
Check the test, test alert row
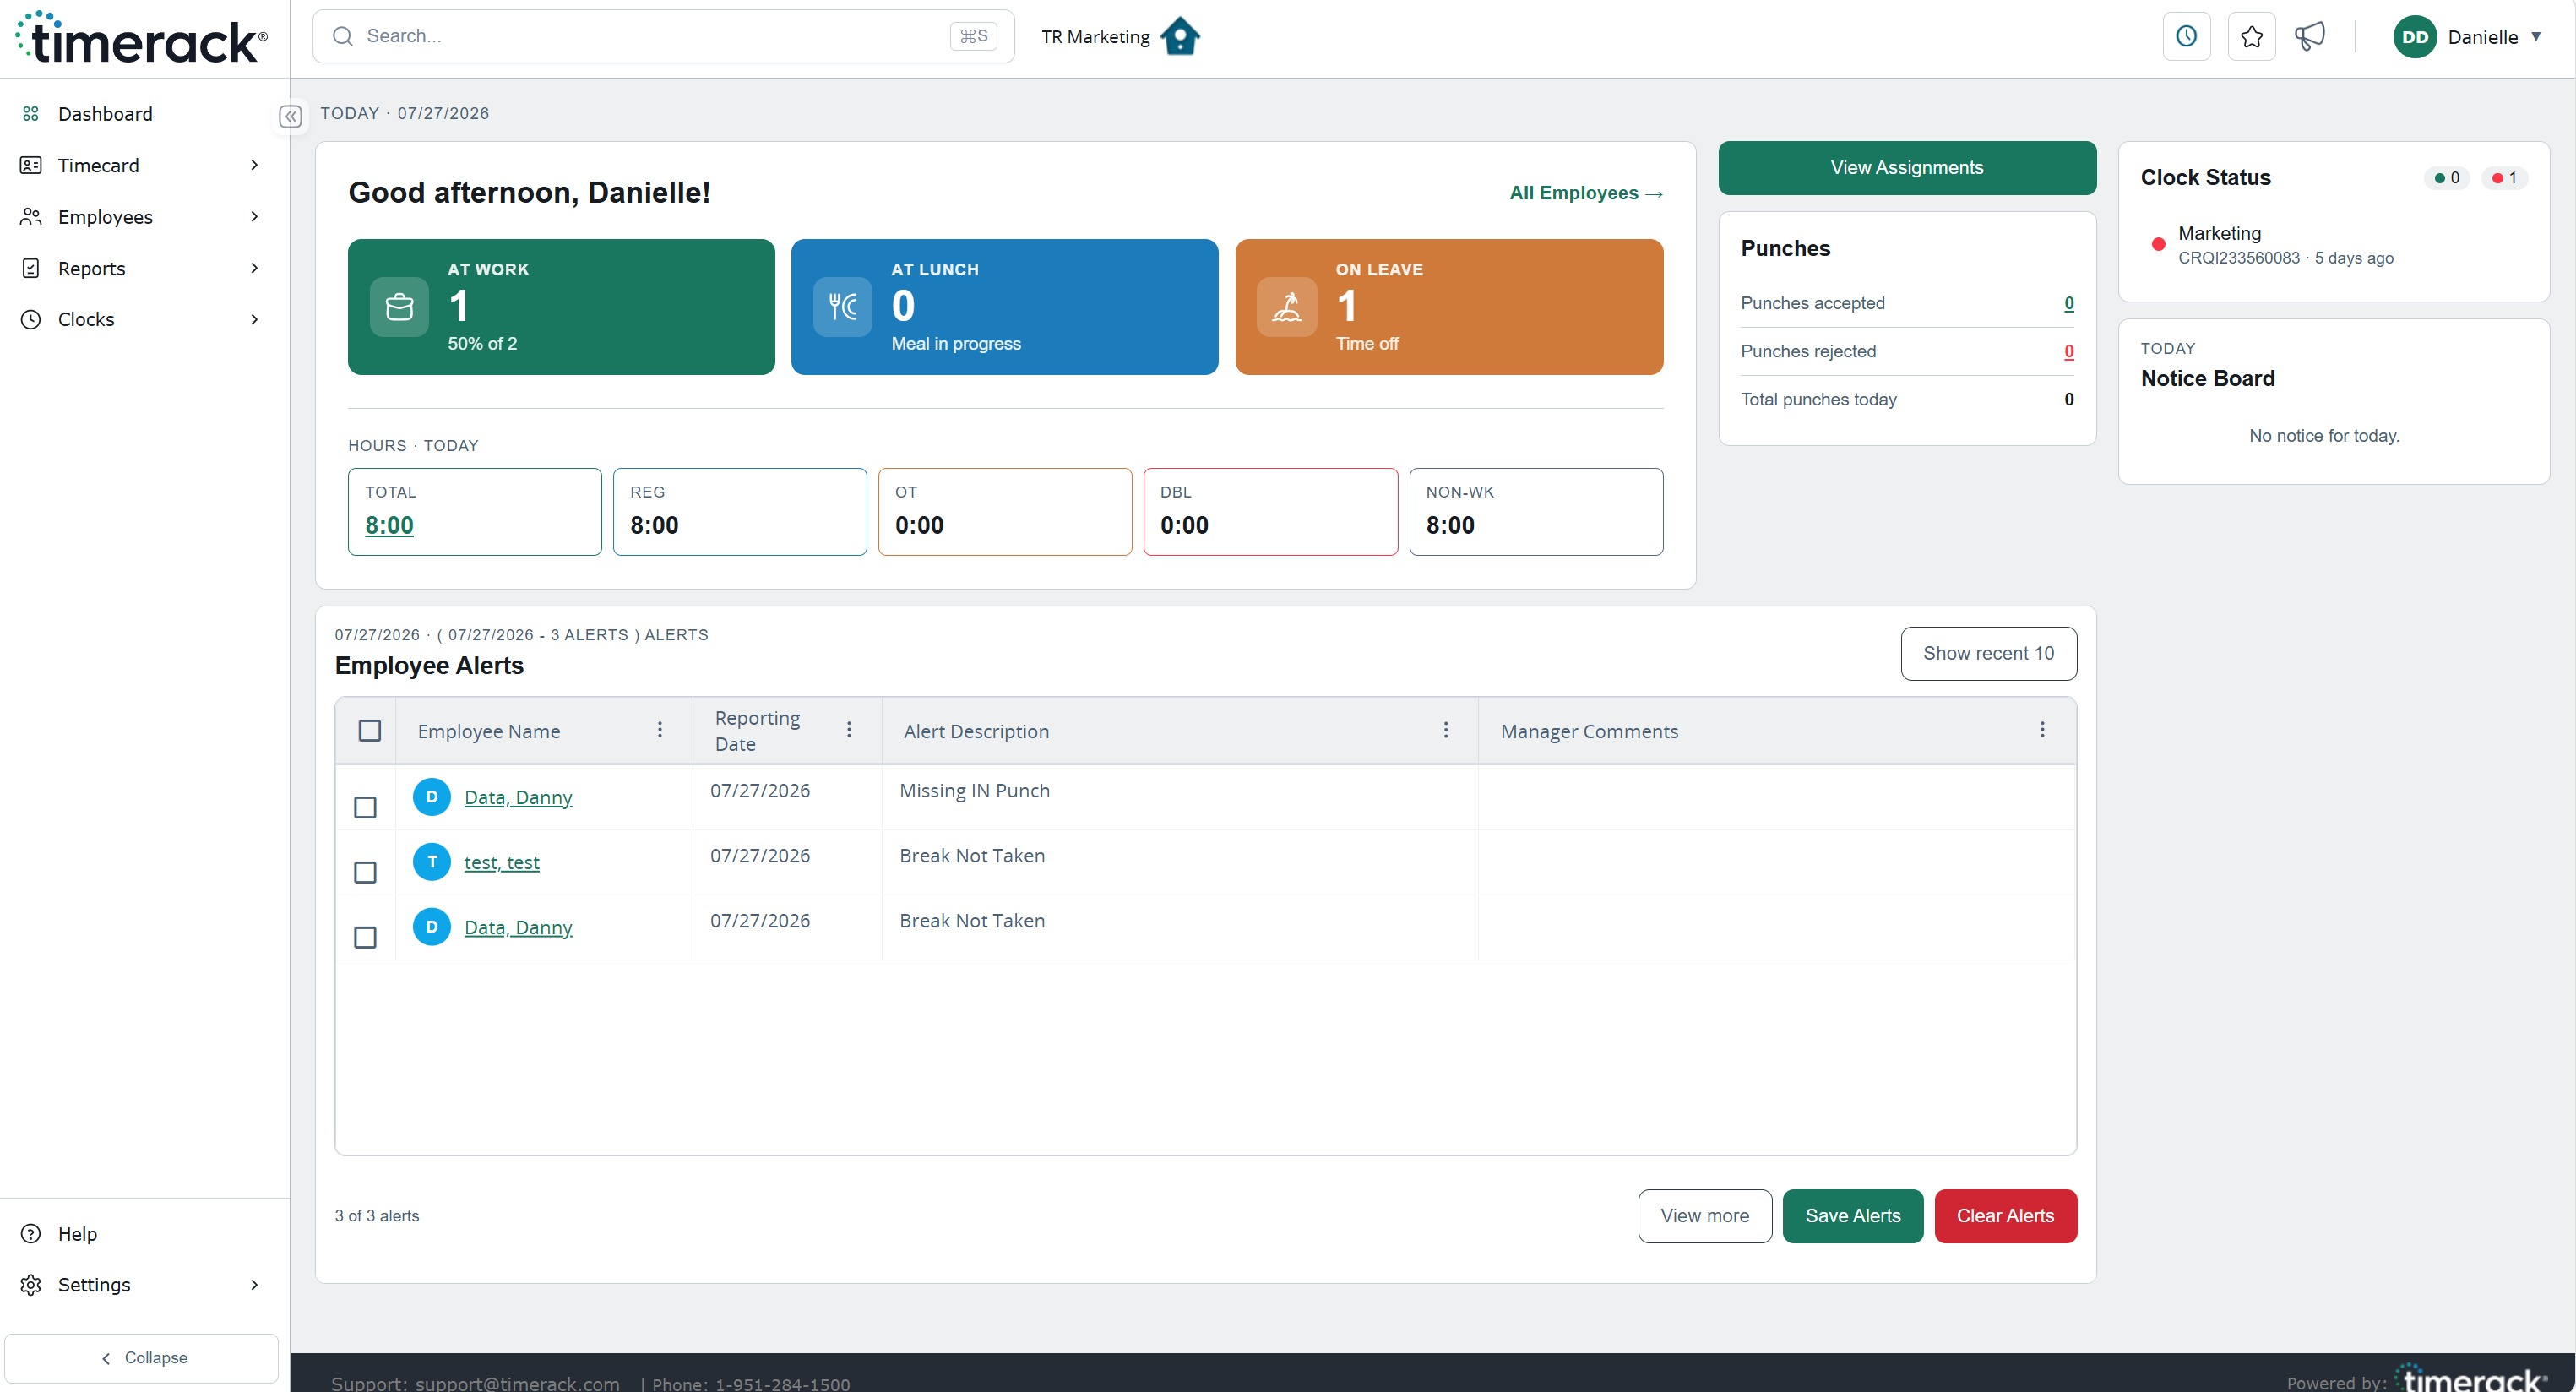click(x=366, y=872)
